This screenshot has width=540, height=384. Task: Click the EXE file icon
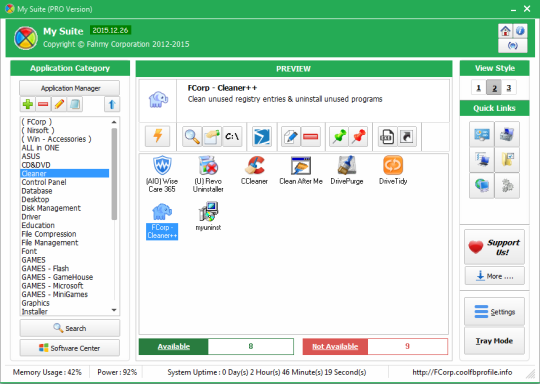tap(387, 137)
